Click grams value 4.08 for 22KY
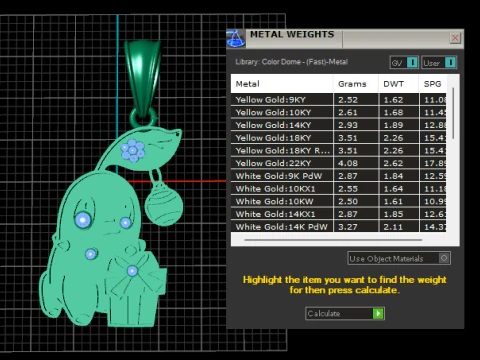This screenshot has width=480, height=360. point(348,163)
